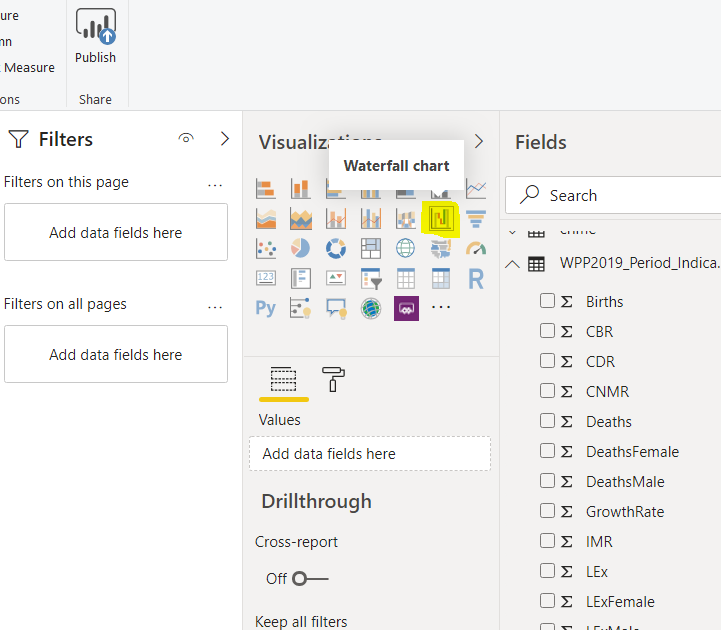Show or hide the Filters pane with the eye icon
The height and width of the screenshot is (630, 721).
coord(186,139)
